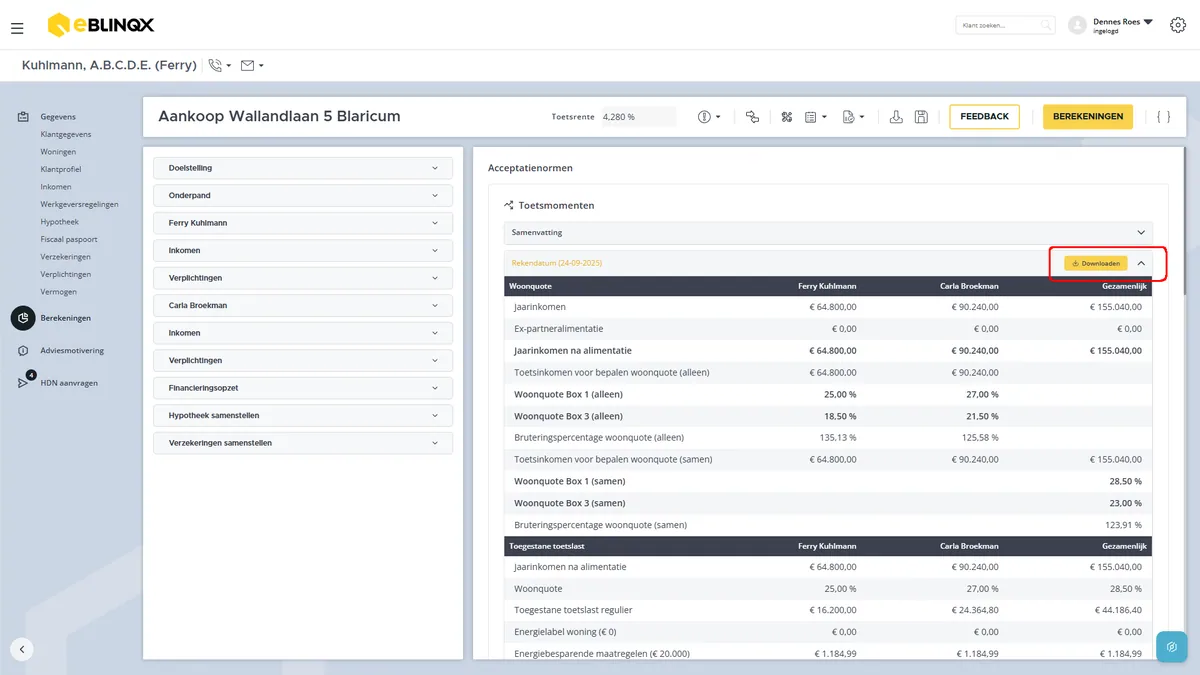Viewport: 1200px width, 675px height.
Task: Open the checklist toolbar dropdown
Action: coord(816,117)
